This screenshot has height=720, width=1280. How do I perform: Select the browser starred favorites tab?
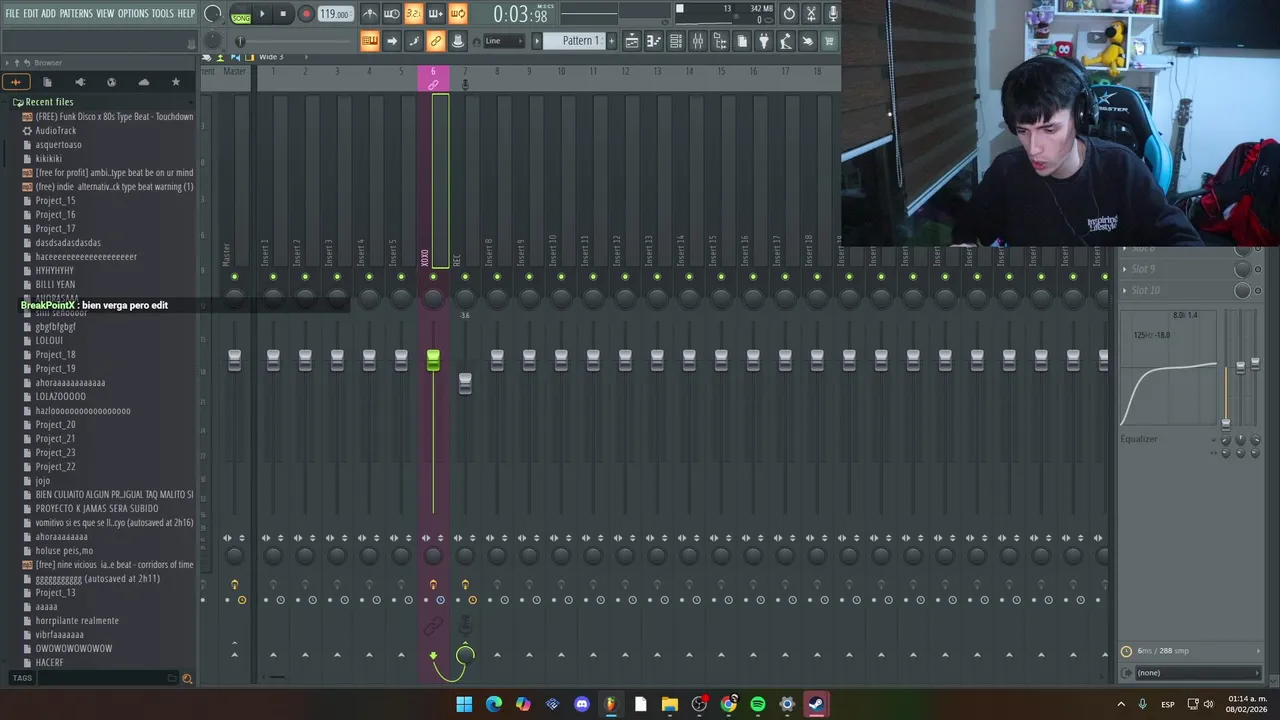coord(176,82)
